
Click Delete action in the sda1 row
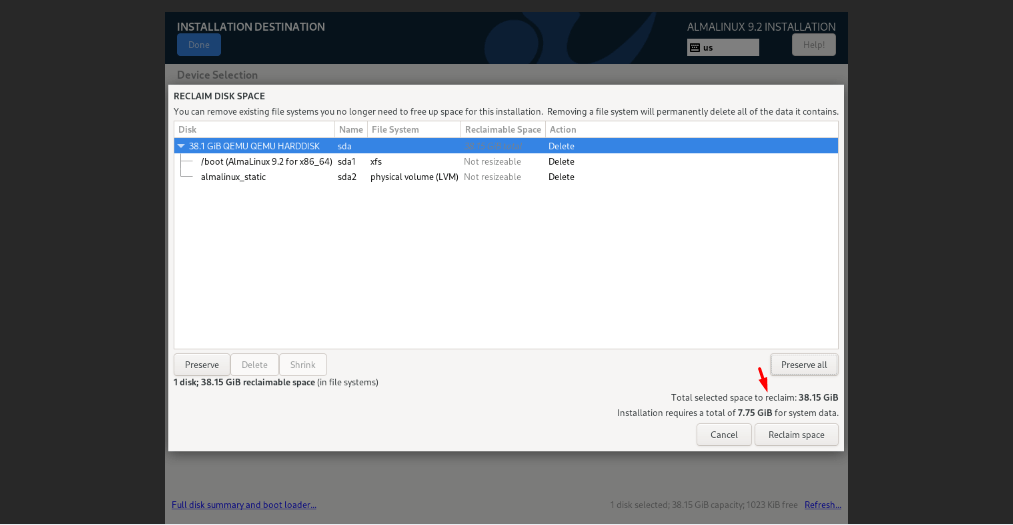[x=561, y=161]
